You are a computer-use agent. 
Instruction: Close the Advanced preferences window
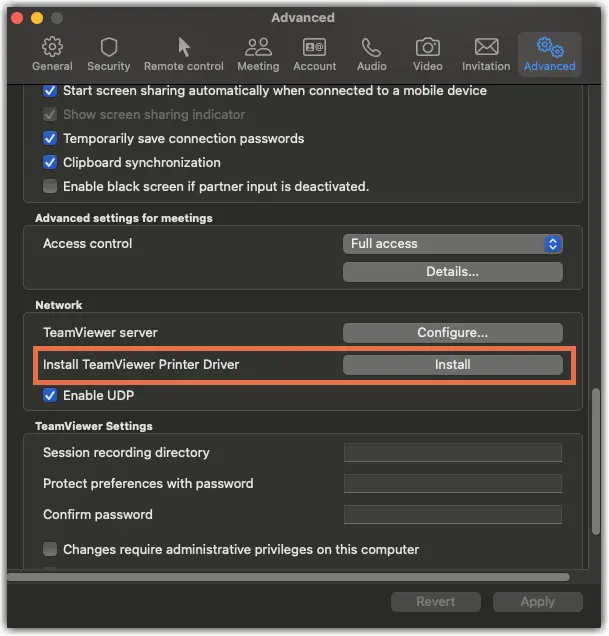click(17, 18)
